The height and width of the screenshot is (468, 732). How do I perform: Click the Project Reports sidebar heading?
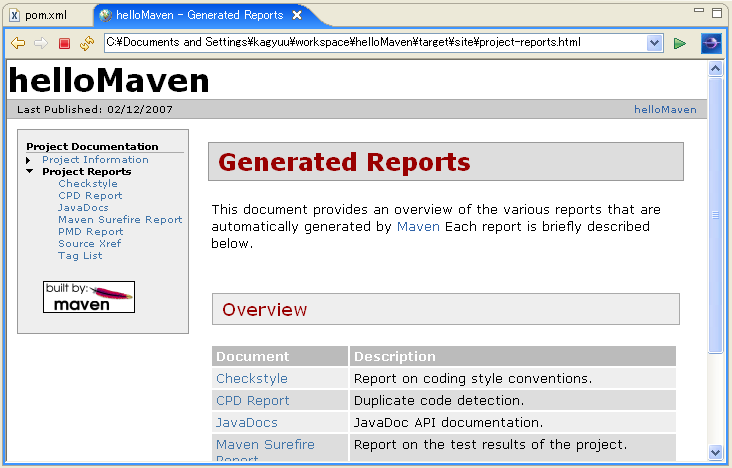point(86,172)
